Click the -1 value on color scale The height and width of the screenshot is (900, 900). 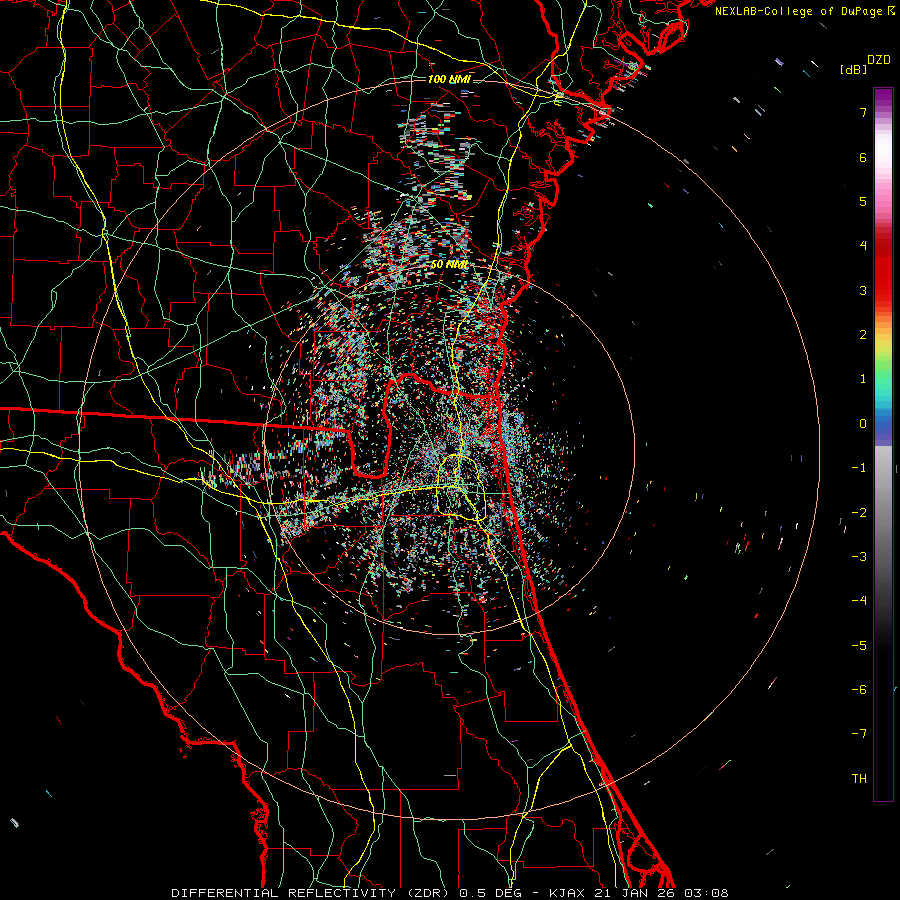(x=859, y=468)
